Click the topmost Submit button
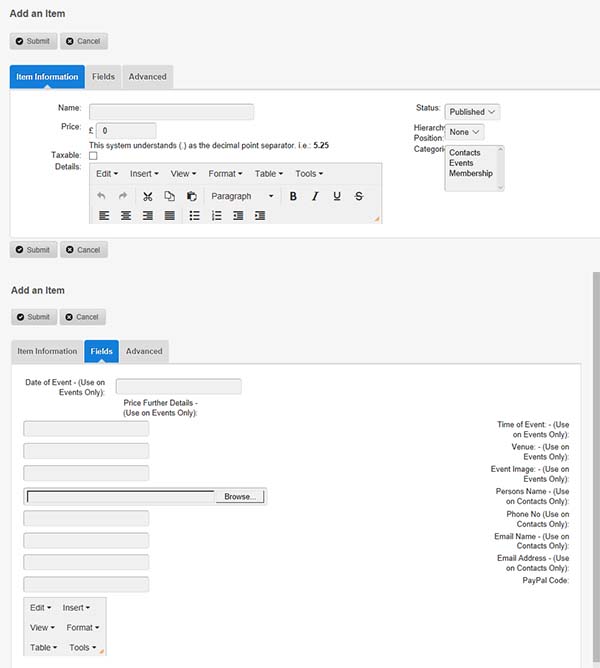 (x=32, y=41)
